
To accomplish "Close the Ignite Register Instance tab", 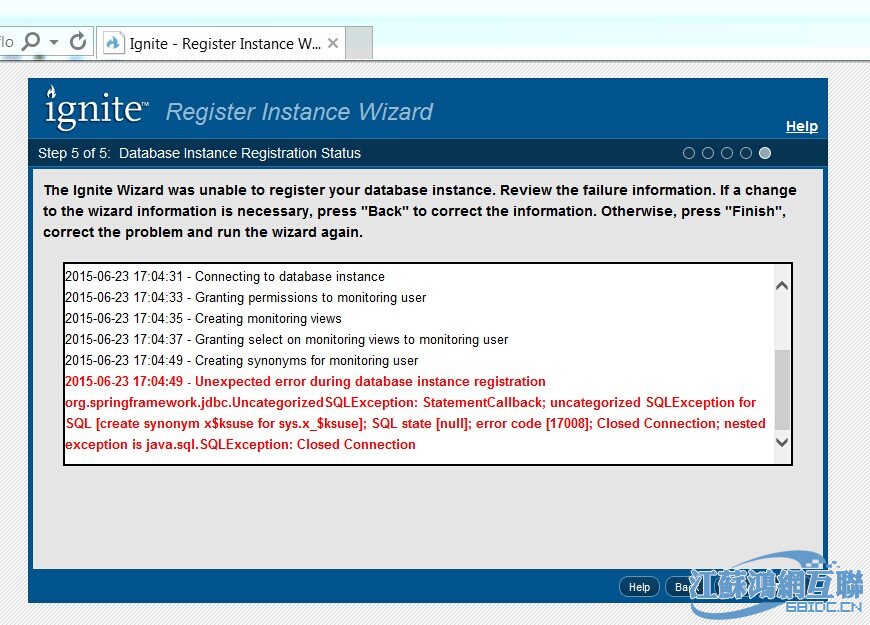I will pyautogui.click(x=333, y=43).
